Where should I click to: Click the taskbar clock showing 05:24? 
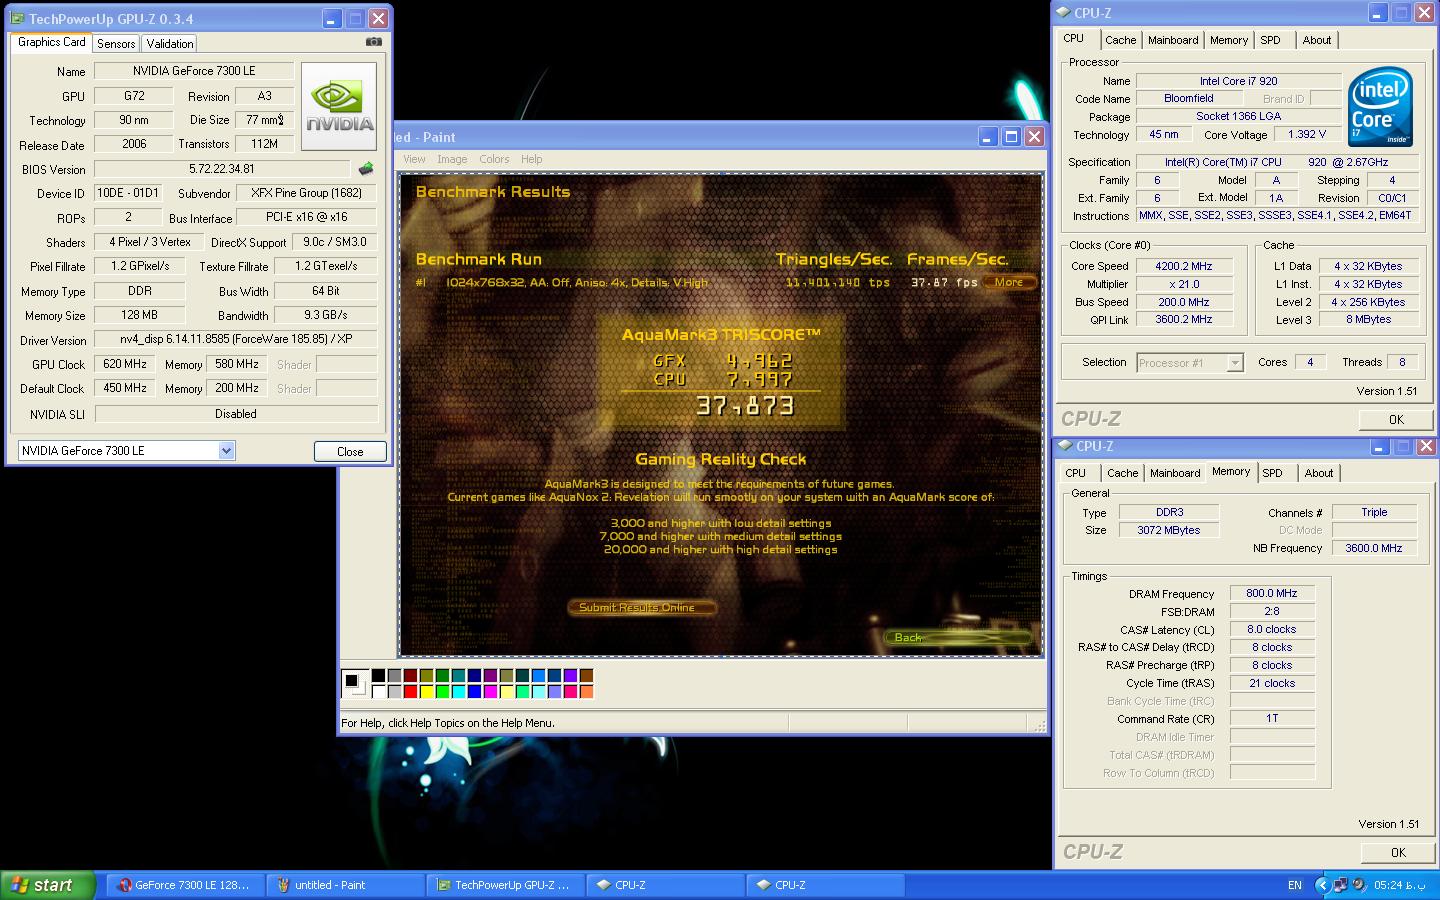(1398, 885)
